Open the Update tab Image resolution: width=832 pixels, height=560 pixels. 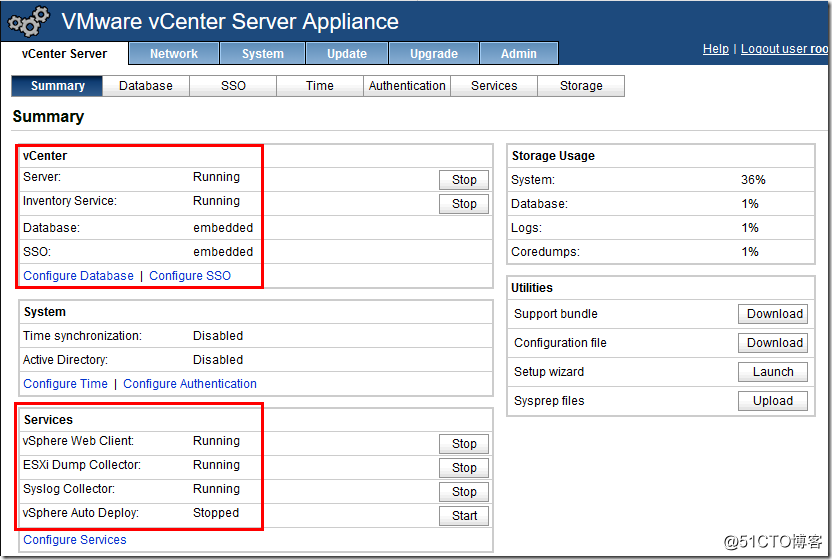(347, 54)
